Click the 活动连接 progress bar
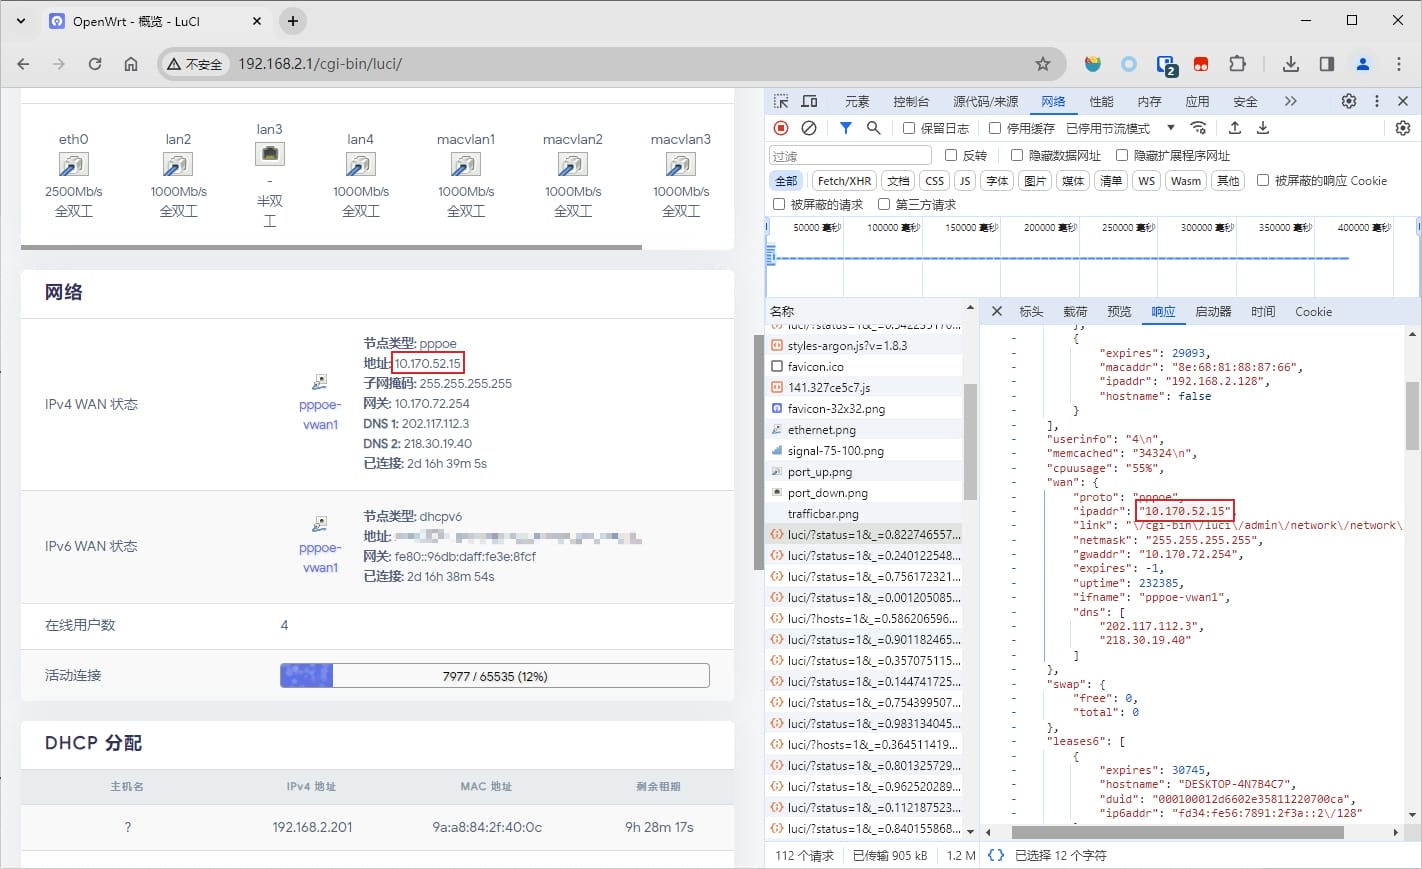The image size is (1422, 869). click(x=494, y=676)
